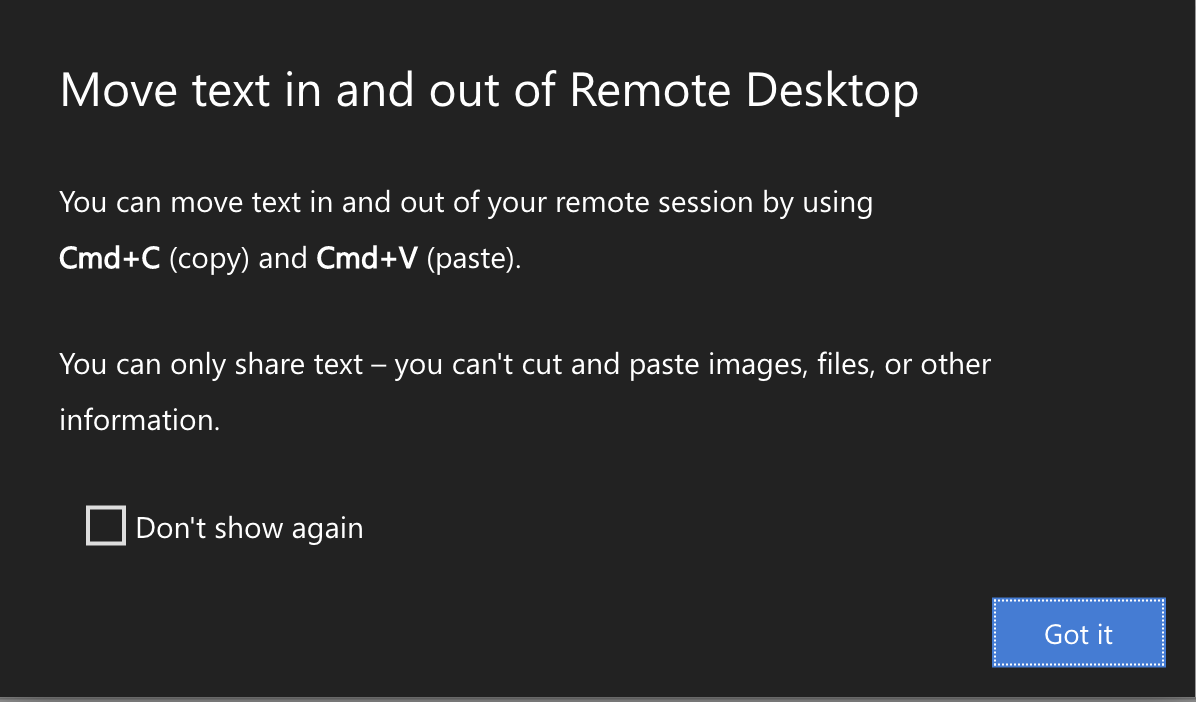Click the word (copy) in the instructions
Viewport: 1196px width, 702px height.
209,259
